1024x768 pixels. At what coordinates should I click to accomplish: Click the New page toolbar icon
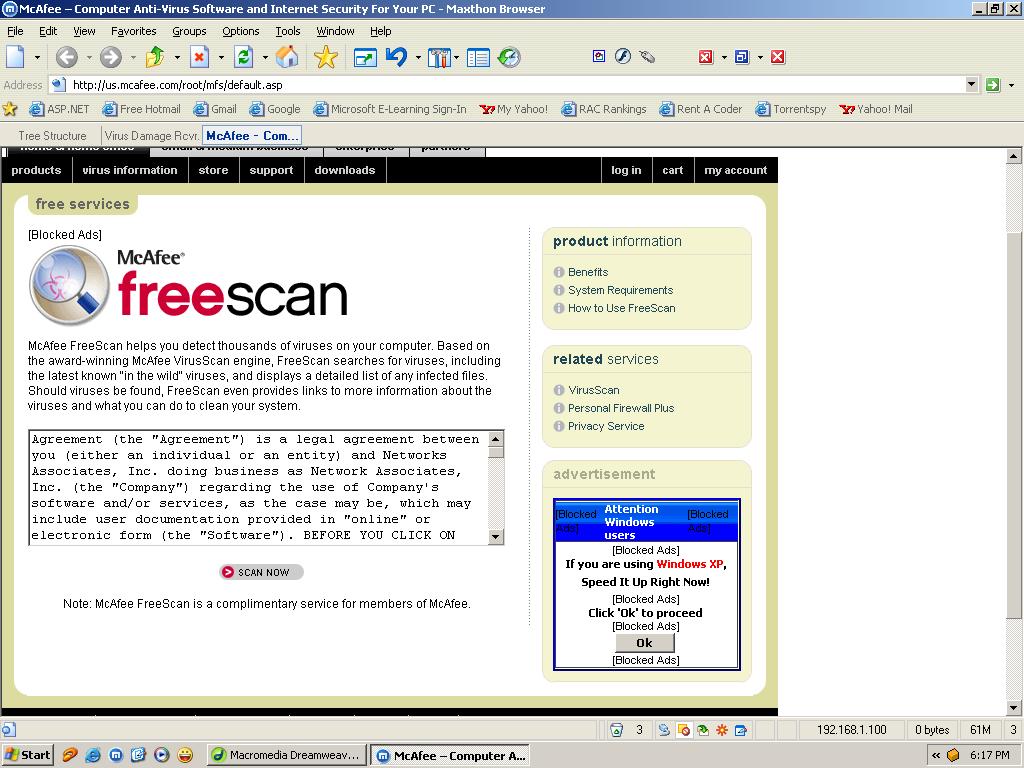pyautogui.click(x=16, y=57)
